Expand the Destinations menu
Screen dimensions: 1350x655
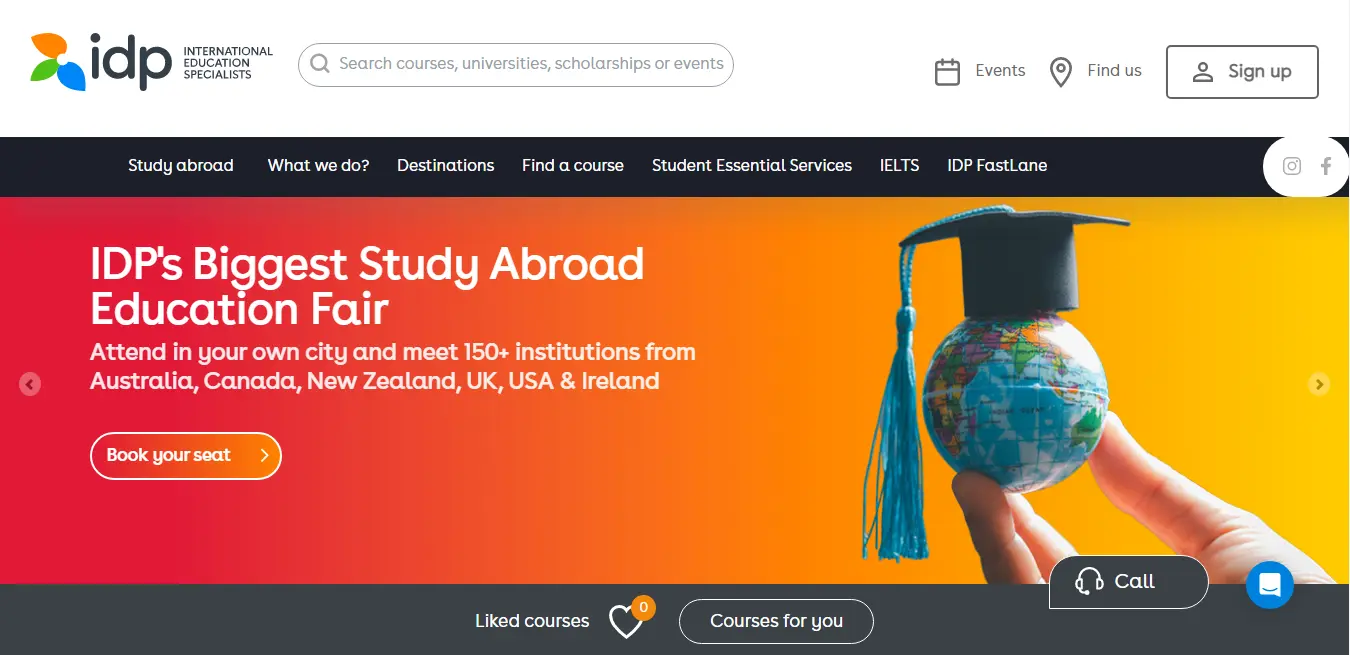(x=446, y=166)
